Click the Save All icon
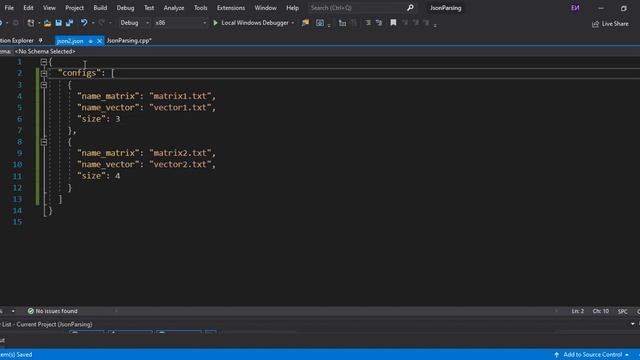Viewport: 640px width, 360px height. click(x=69, y=23)
